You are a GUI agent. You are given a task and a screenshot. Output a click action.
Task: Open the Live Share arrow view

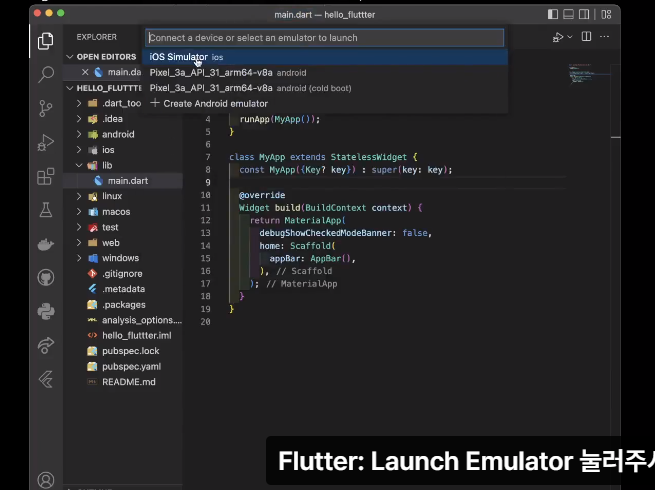point(46,345)
